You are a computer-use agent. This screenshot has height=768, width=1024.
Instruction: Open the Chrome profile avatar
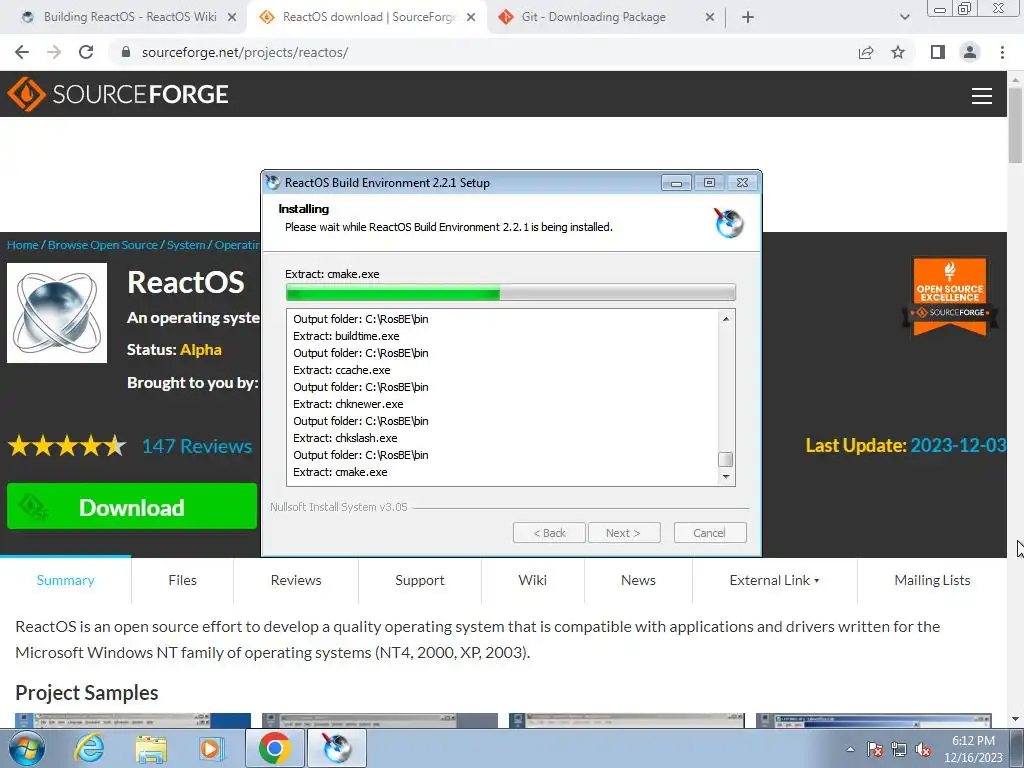[970, 52]
